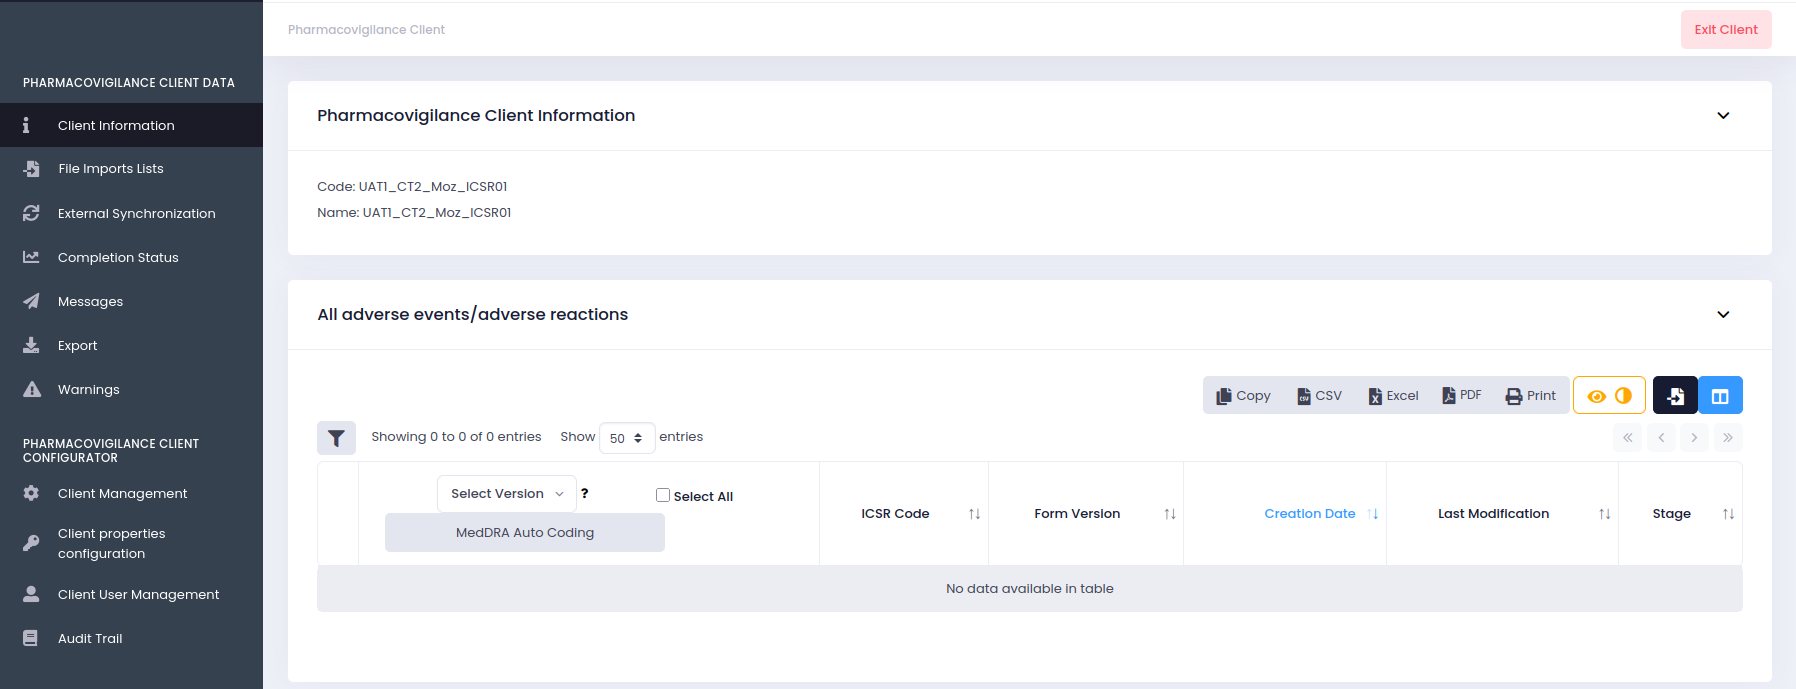Open the Select Version dropdown
Image resolution: width=1796 pixels, height=689 pixels.
(x=506, y=494)
